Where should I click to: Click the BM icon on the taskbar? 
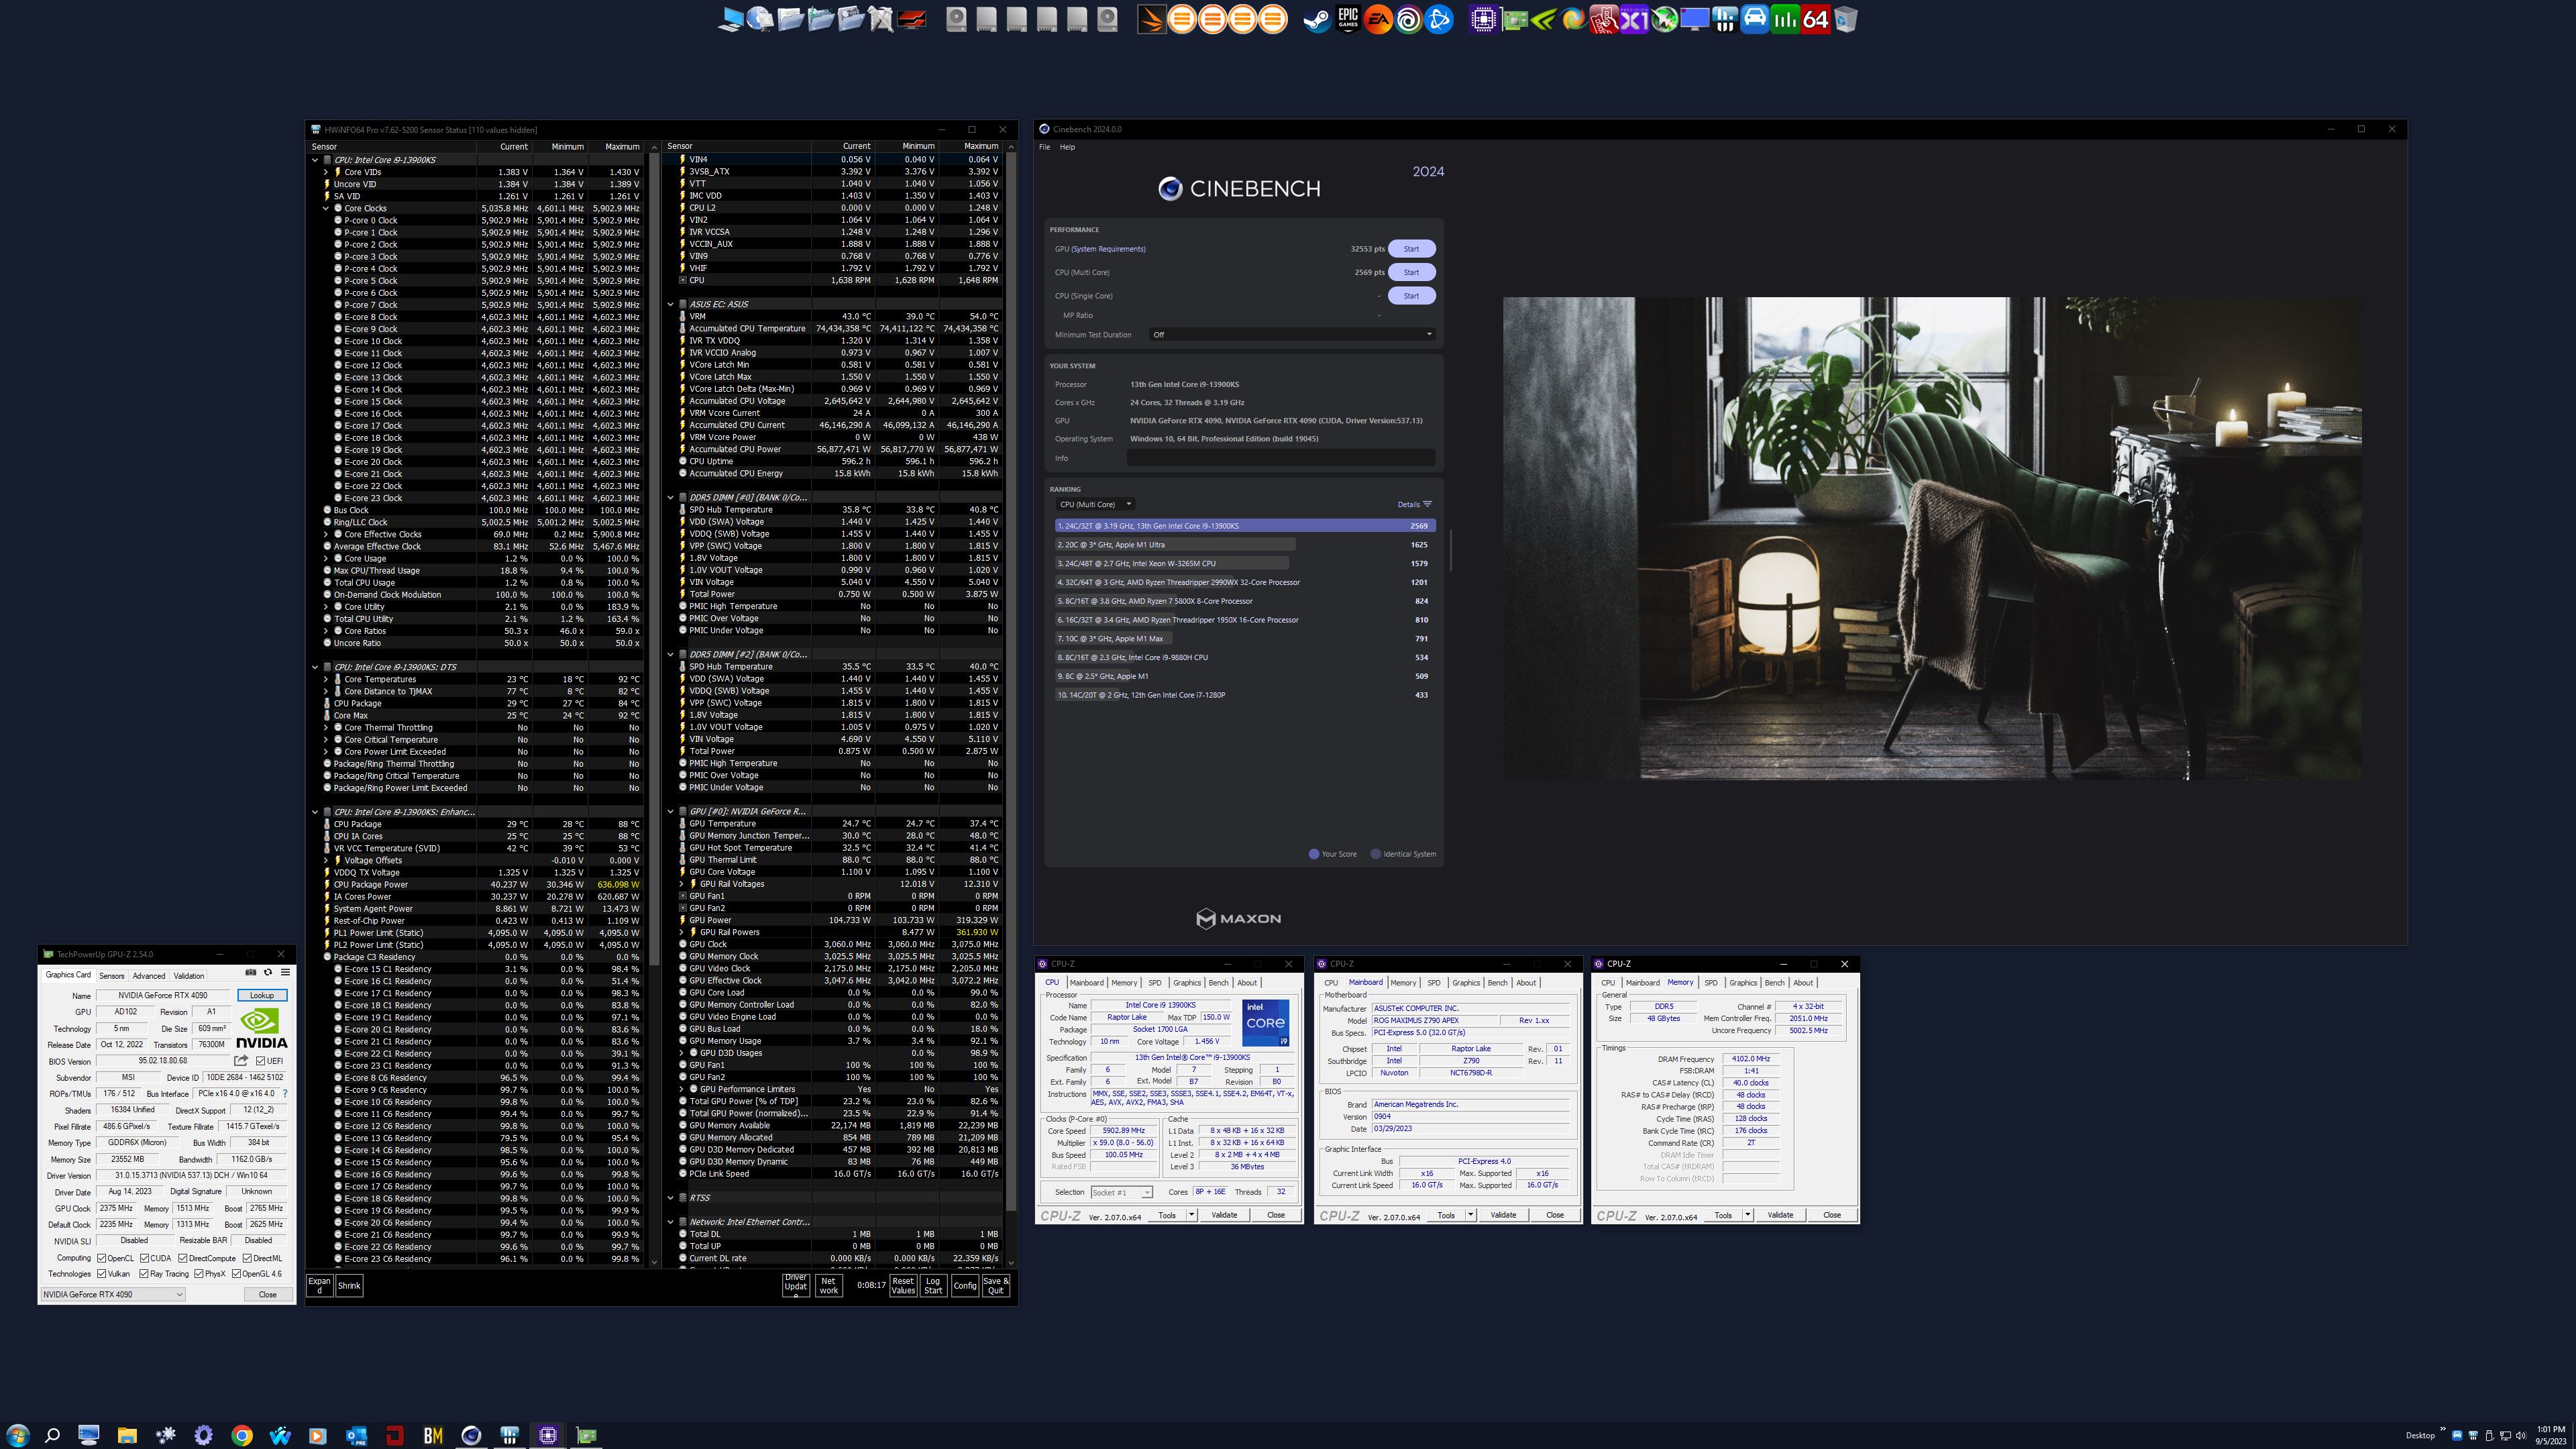(433, 1435)
